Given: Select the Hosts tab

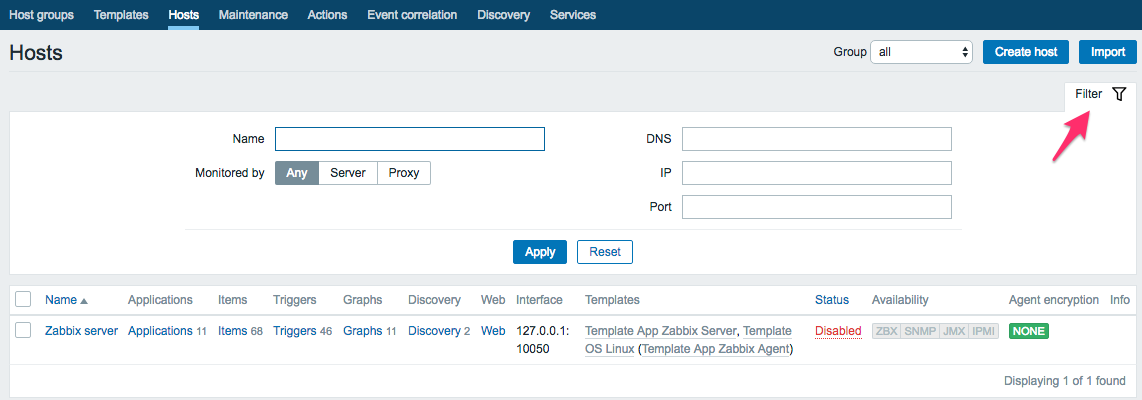Looking at the screenshot, I should pyautogui.click(x=184, y=15).
